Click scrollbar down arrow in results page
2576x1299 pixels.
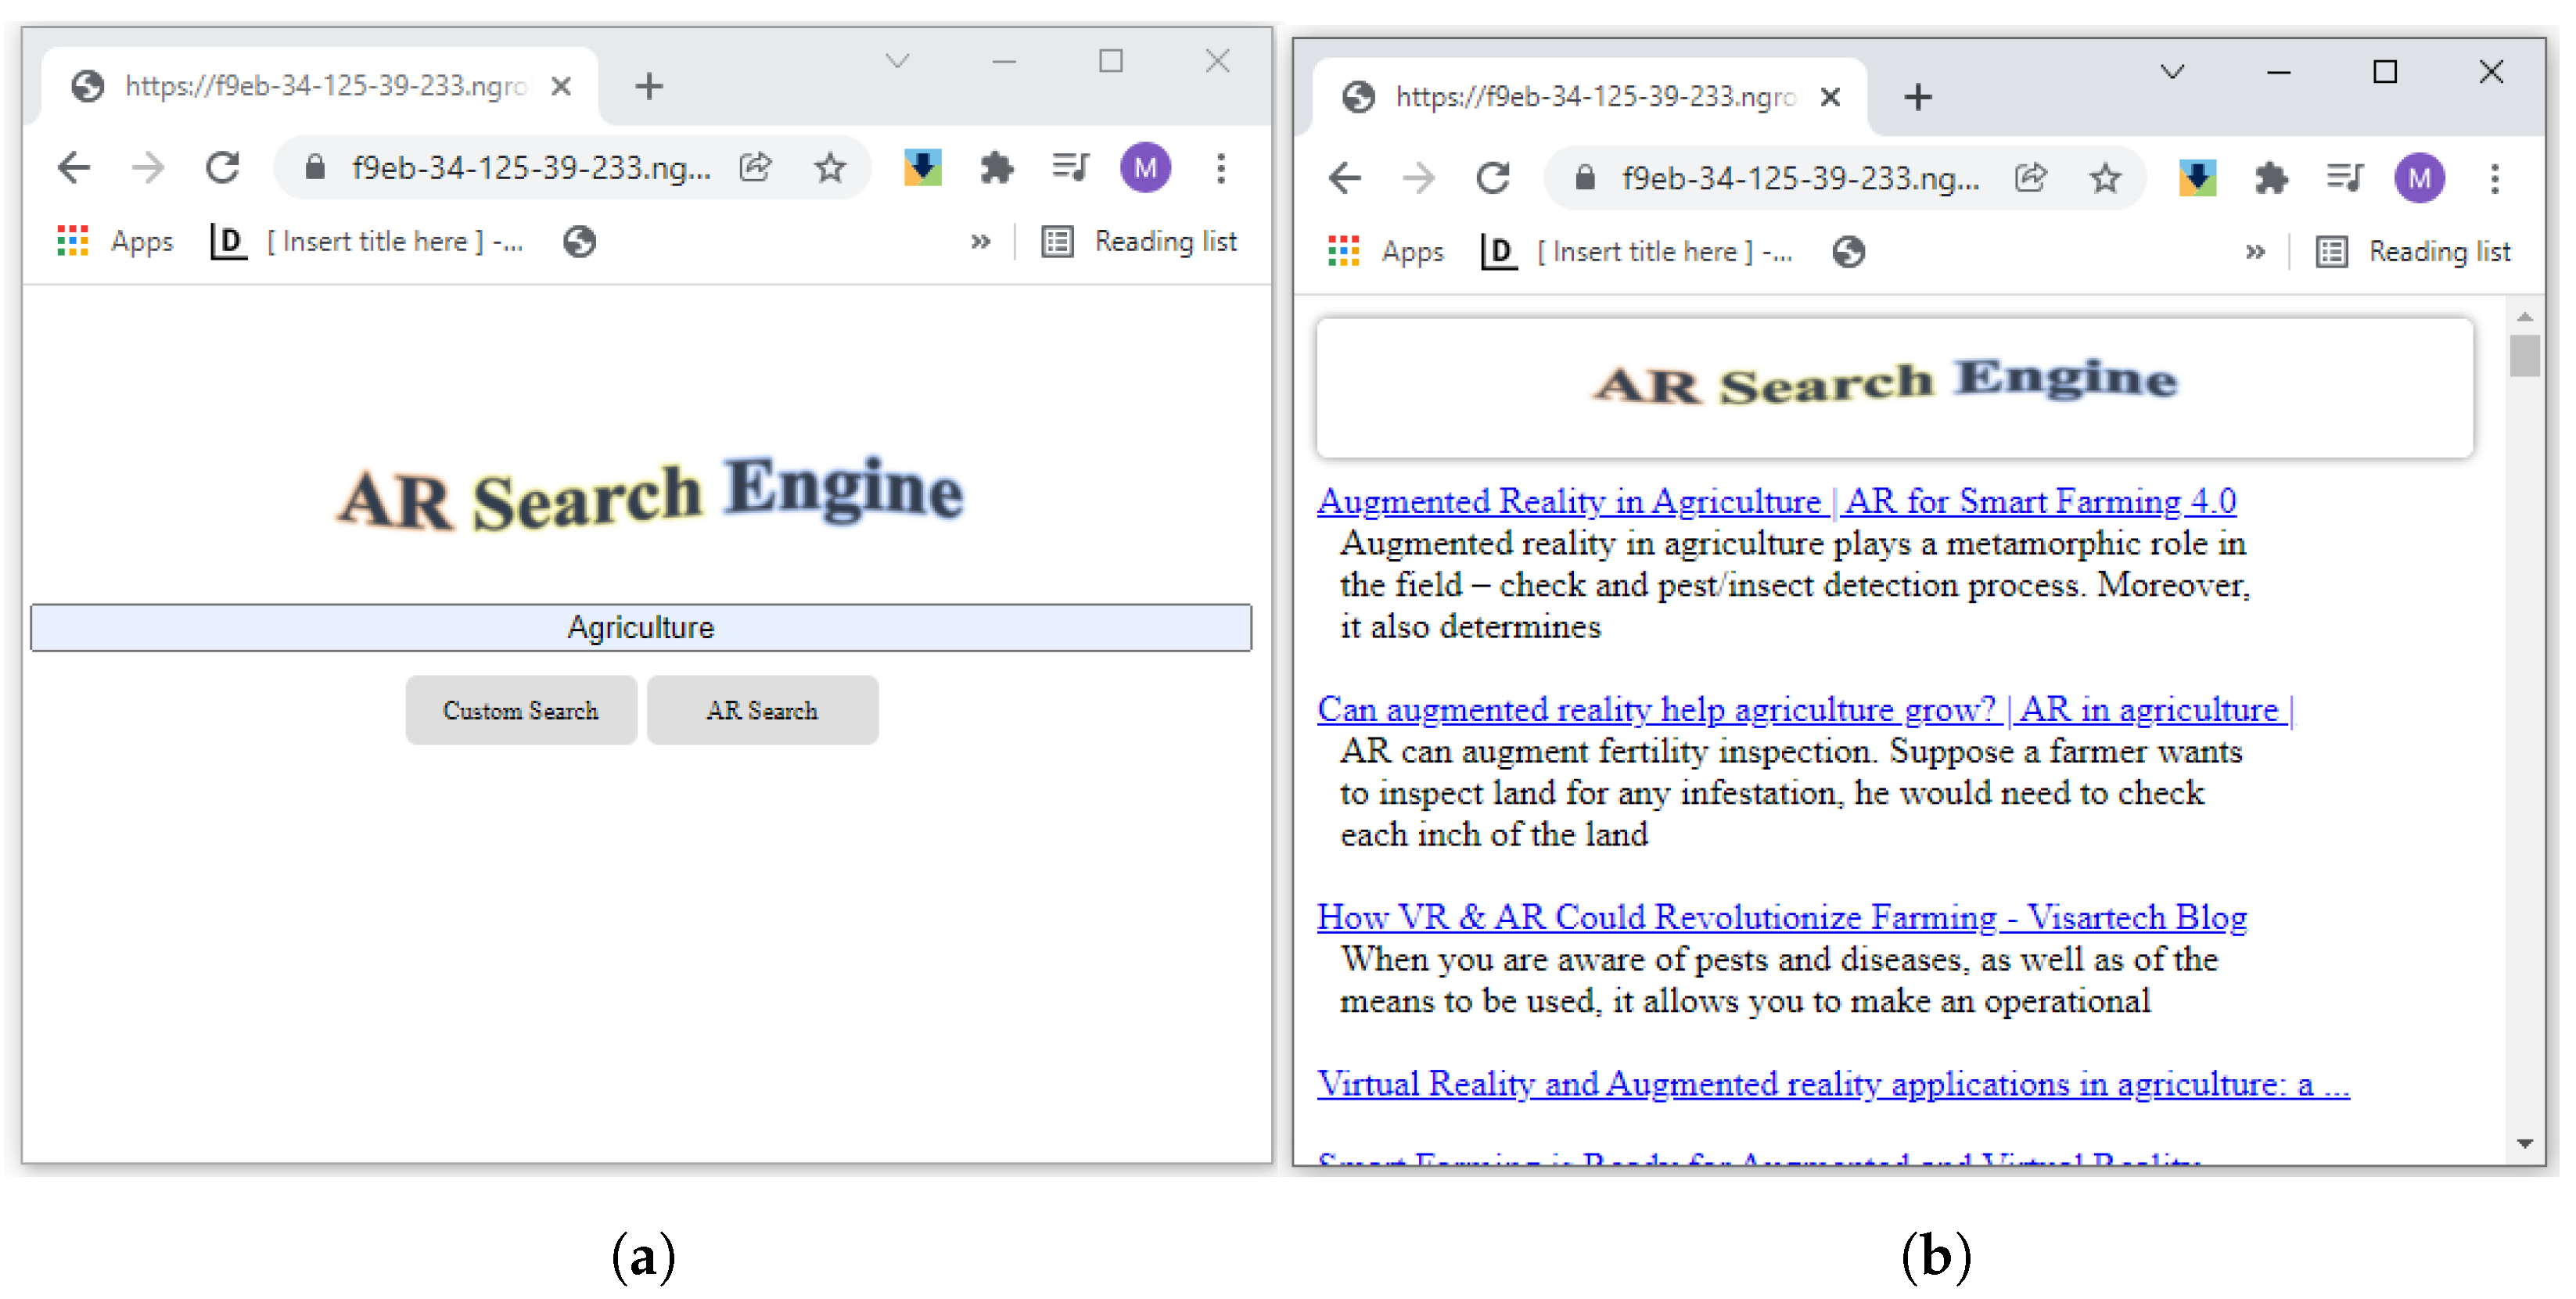coord(2525,1143)
